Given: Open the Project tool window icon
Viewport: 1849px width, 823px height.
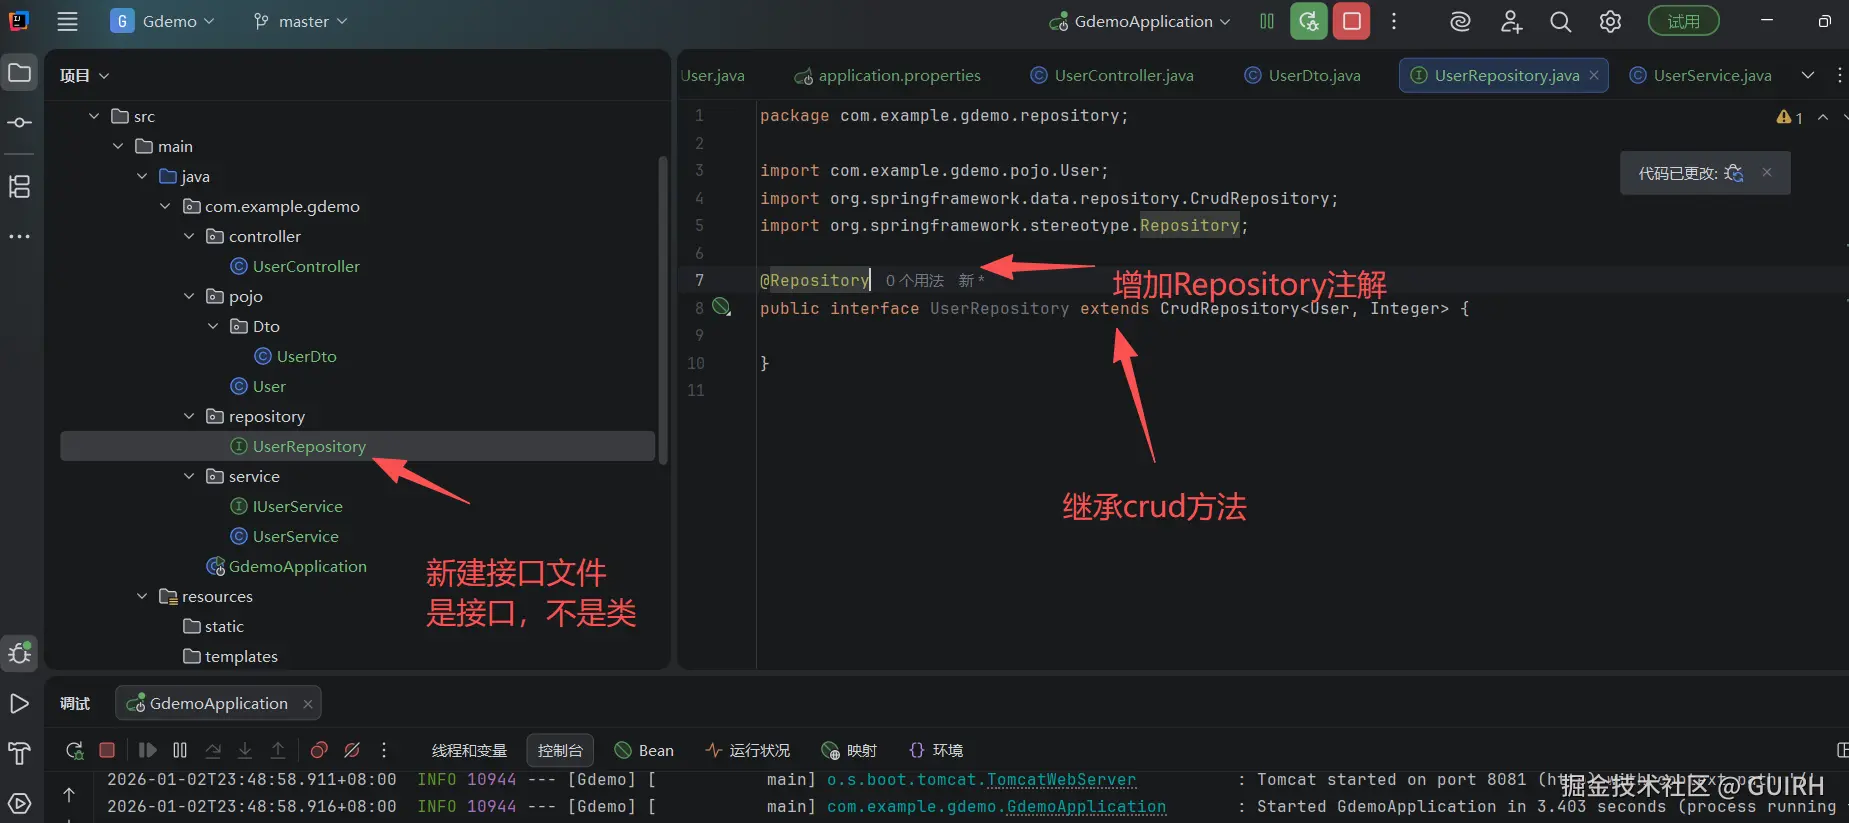Looking at the screenshot, I should coord(19,72).
